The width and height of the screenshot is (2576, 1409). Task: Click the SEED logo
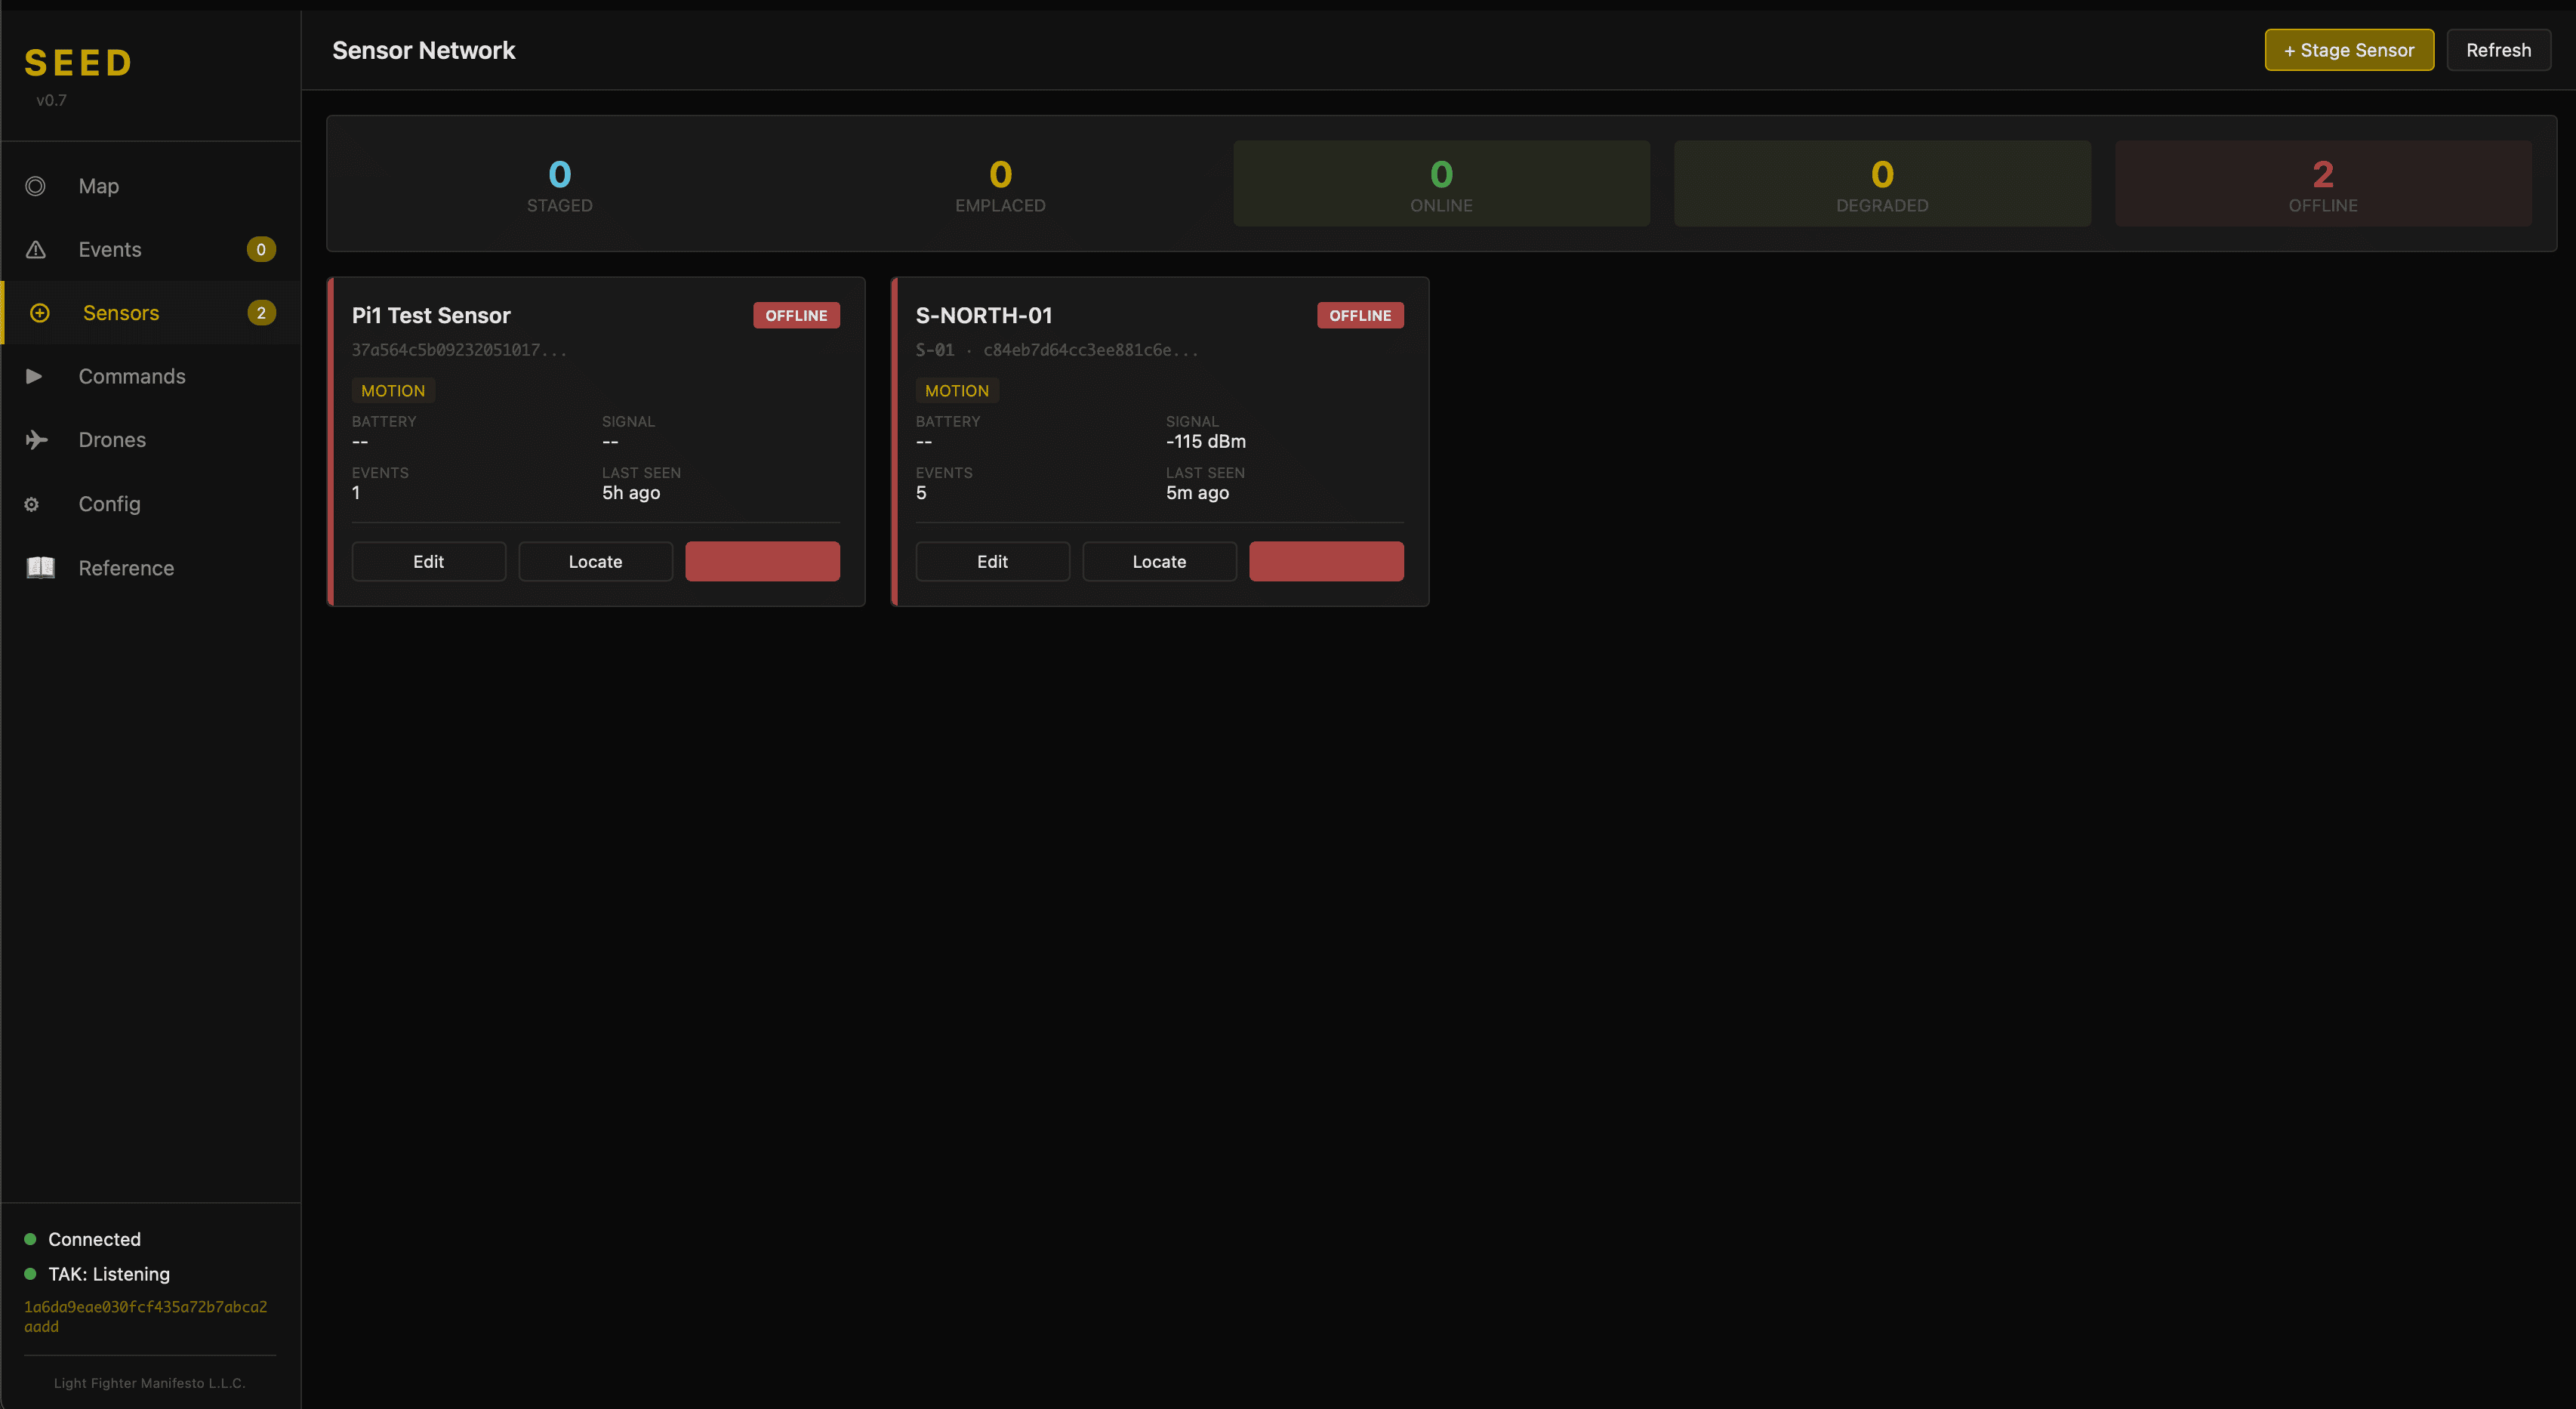point(78,62)
